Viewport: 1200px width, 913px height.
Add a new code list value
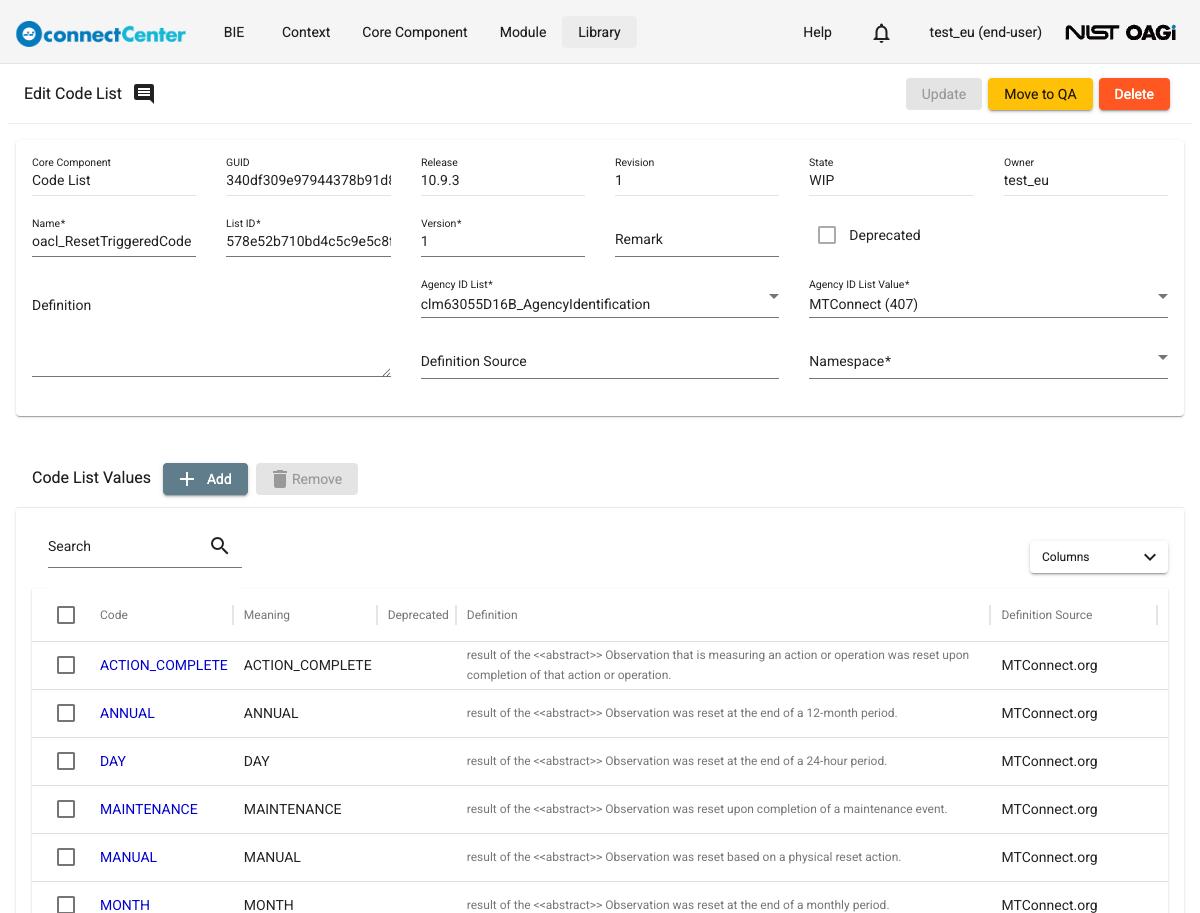(205, 479)
